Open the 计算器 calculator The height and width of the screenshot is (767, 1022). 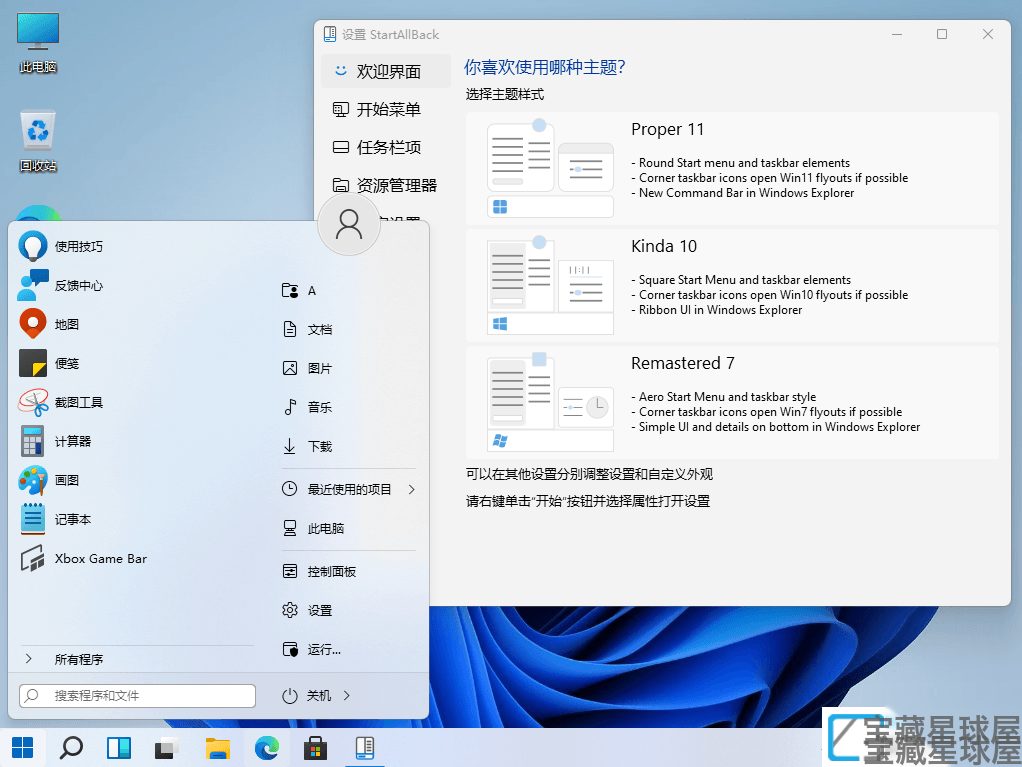(55, 441)
